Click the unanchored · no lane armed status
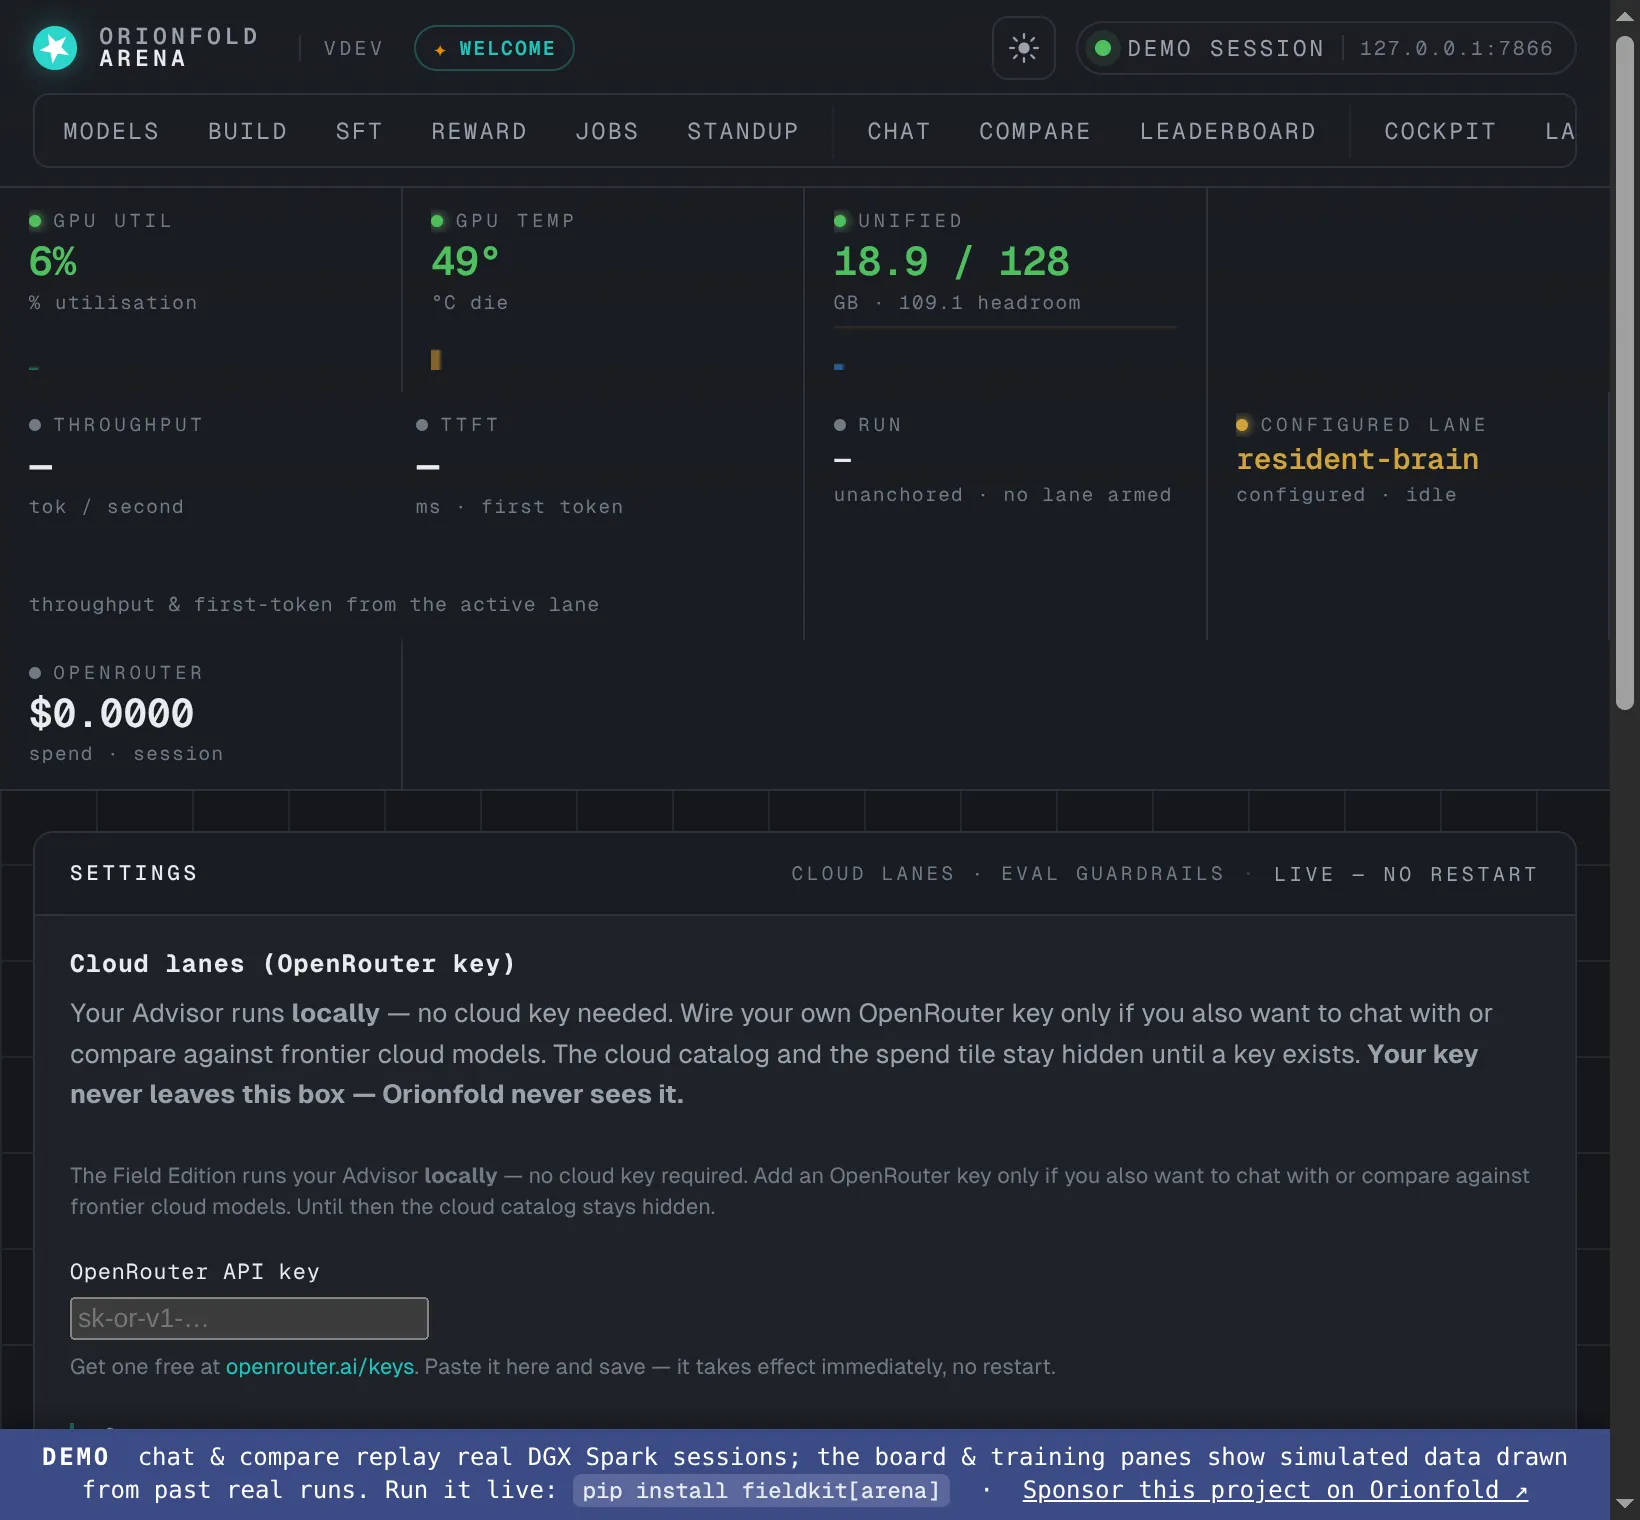Viewport: 1640px width, 1520px height. point(1002,494)
